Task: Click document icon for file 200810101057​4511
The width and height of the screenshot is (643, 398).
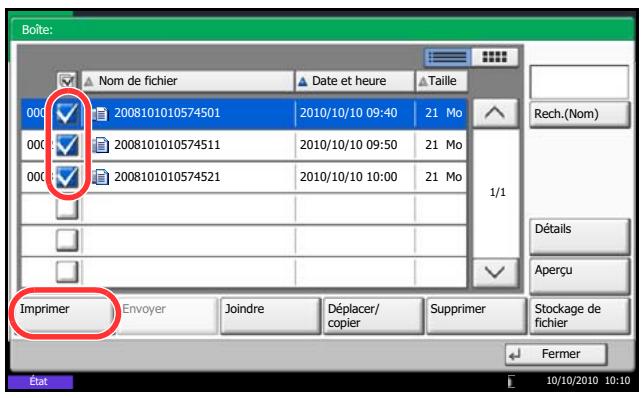Action: pyautogui.click(x=100, y=145)
